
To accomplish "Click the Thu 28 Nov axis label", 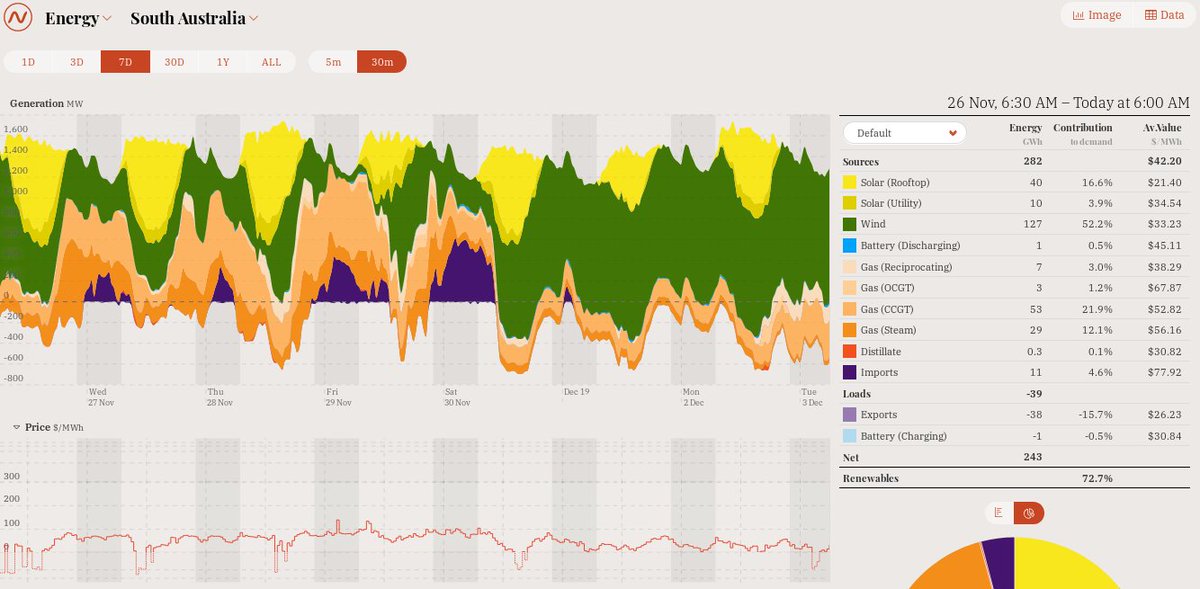I will [220, 397].
